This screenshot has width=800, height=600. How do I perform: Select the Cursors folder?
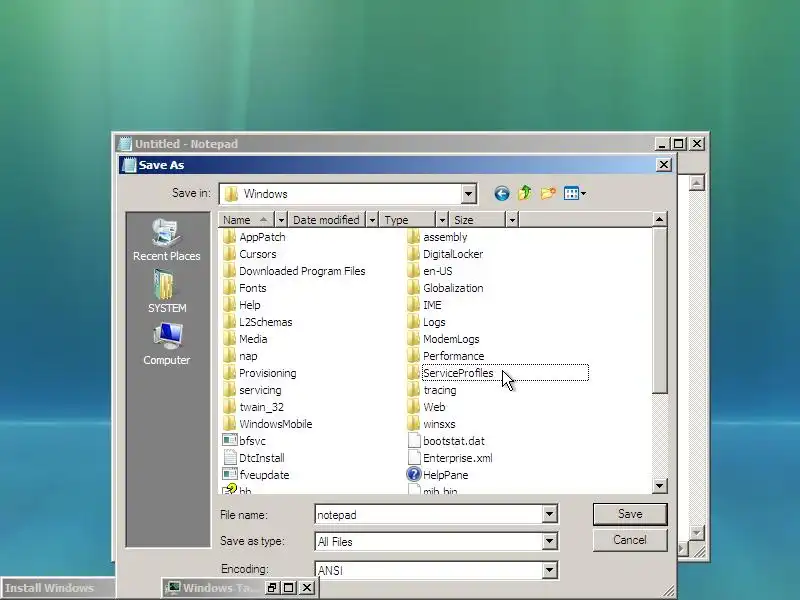(x=249, y=254)
